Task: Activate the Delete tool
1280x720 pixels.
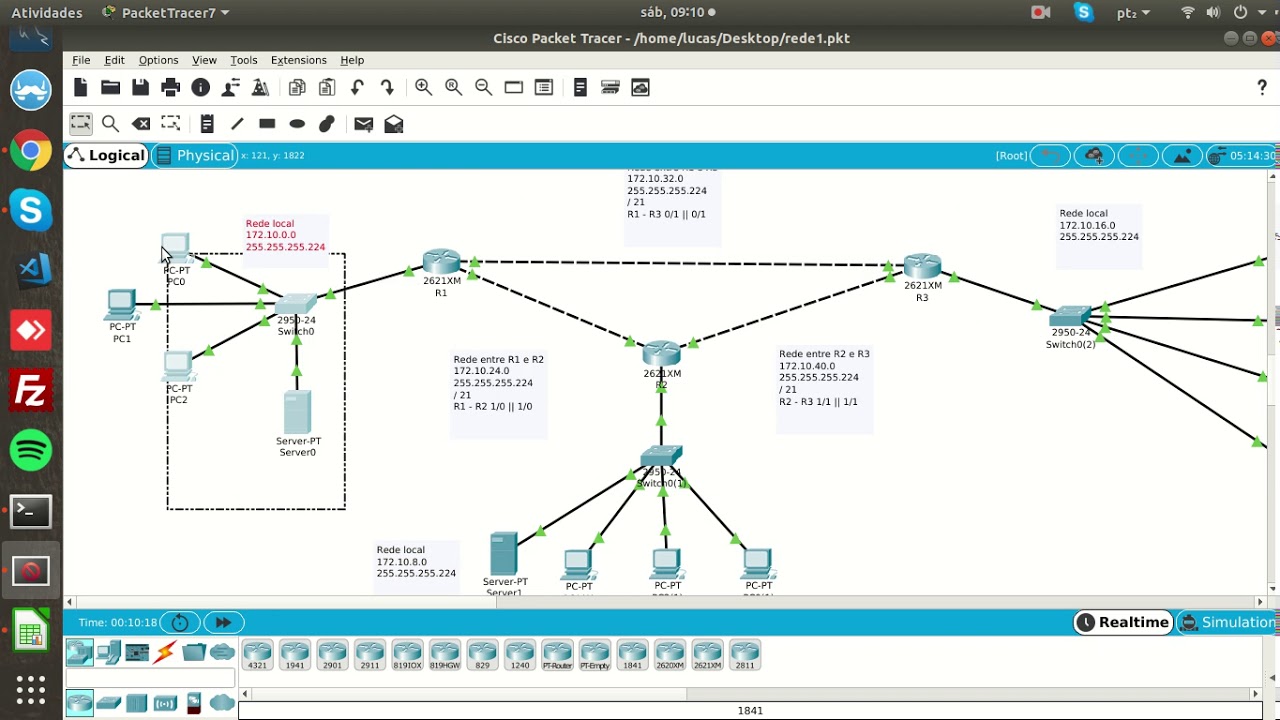Action: point(141,124)
